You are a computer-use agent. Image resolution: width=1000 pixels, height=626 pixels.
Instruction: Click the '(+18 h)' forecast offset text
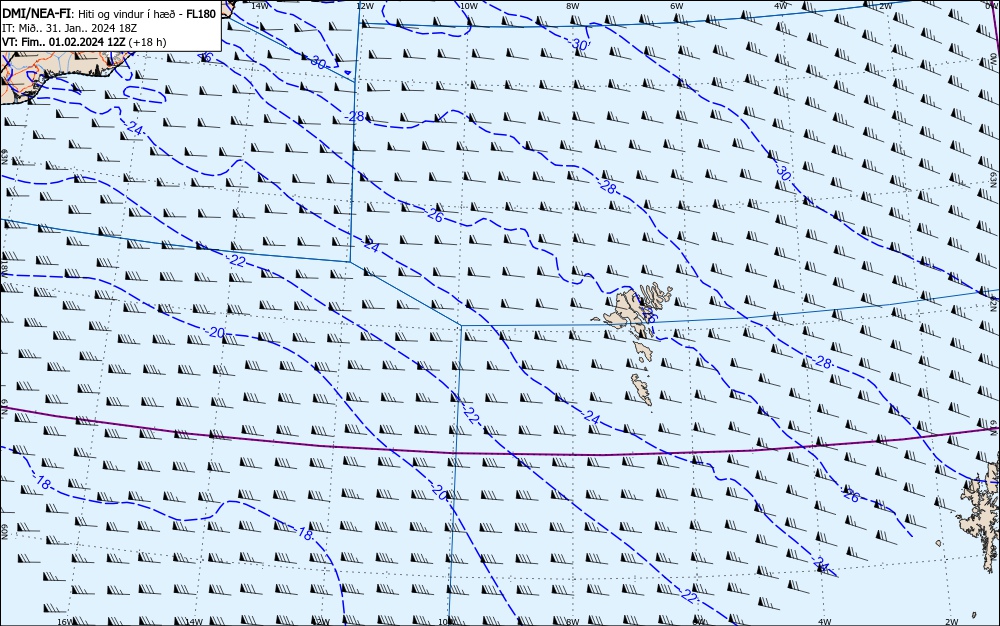[x=147, y=42]
